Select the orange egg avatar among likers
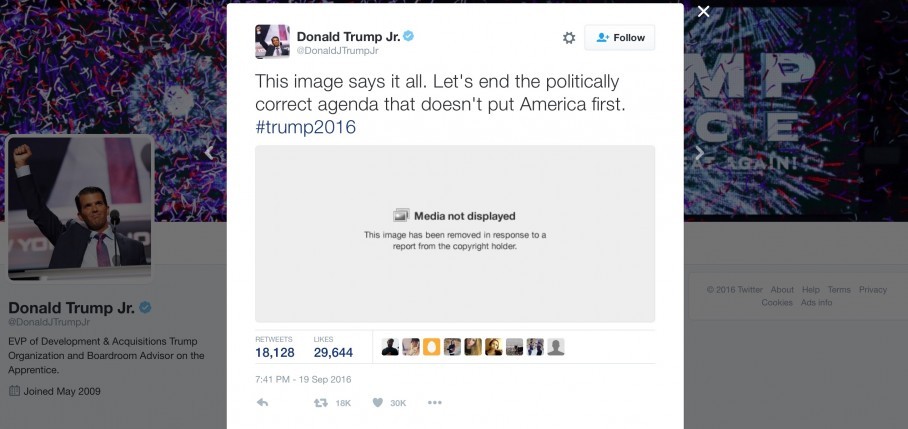 coord(431,347)
